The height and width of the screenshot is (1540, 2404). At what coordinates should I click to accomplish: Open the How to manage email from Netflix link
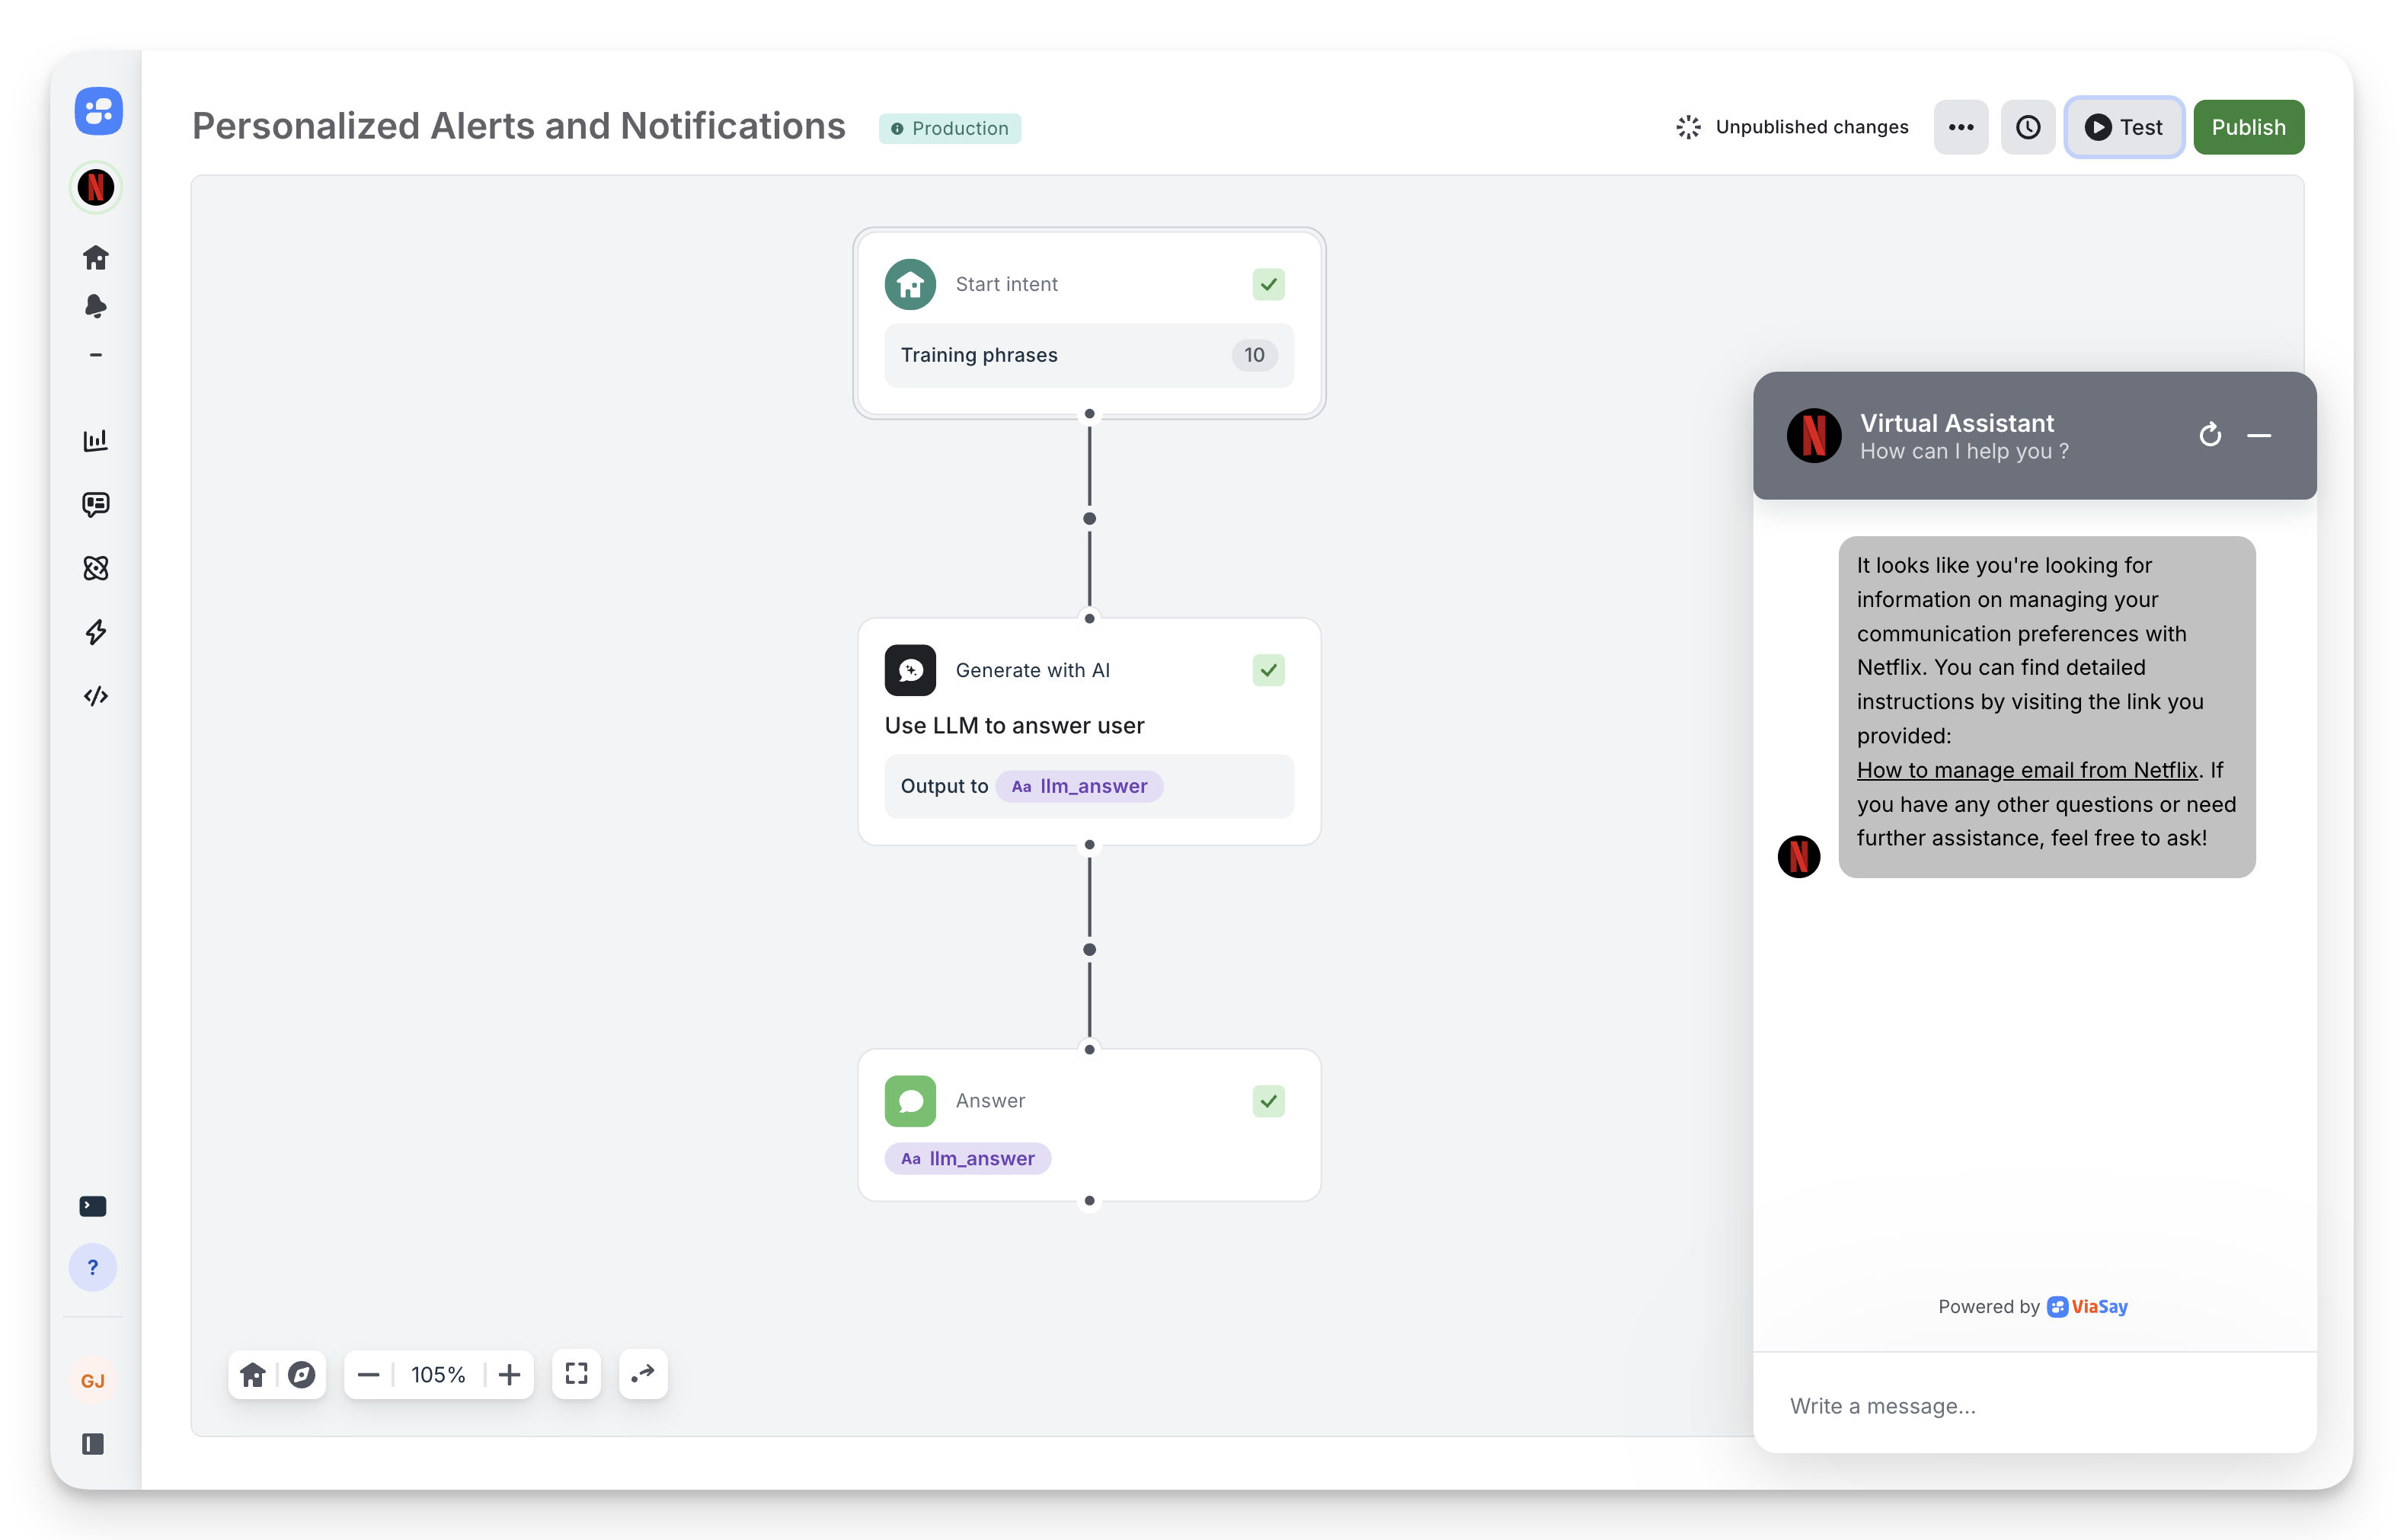tap(2026, 770)
